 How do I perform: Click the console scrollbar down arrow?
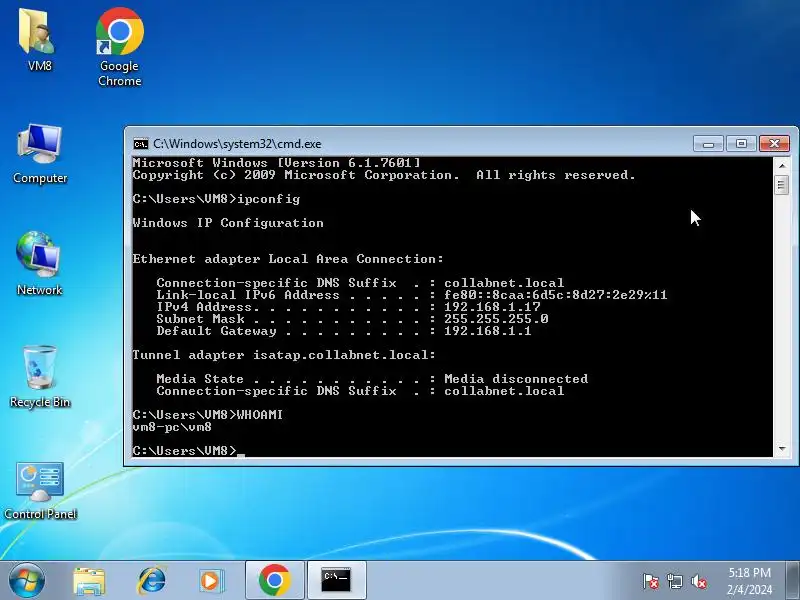pos(782,449)
